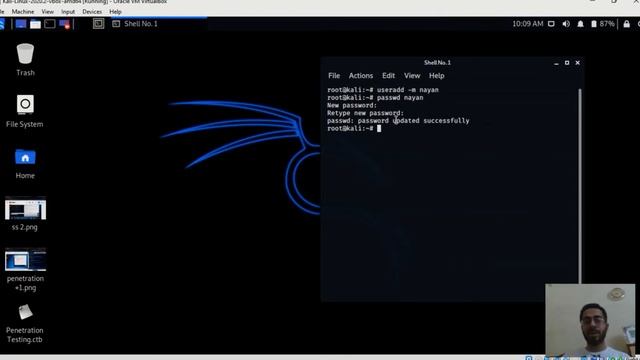
Task: Open VirtualBox View menu
Action: [x=47, y=12]
